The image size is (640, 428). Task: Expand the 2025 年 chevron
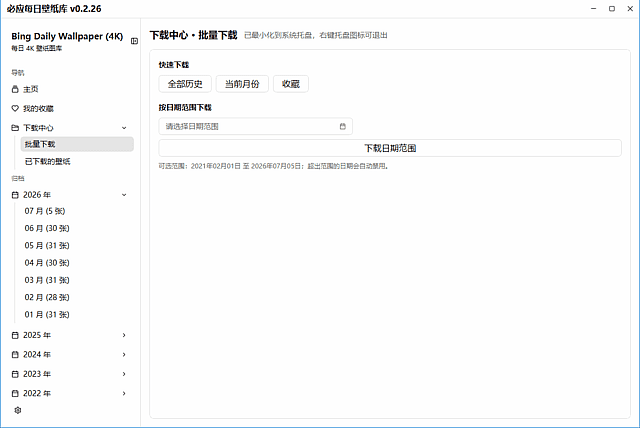[x=124, y=335]
